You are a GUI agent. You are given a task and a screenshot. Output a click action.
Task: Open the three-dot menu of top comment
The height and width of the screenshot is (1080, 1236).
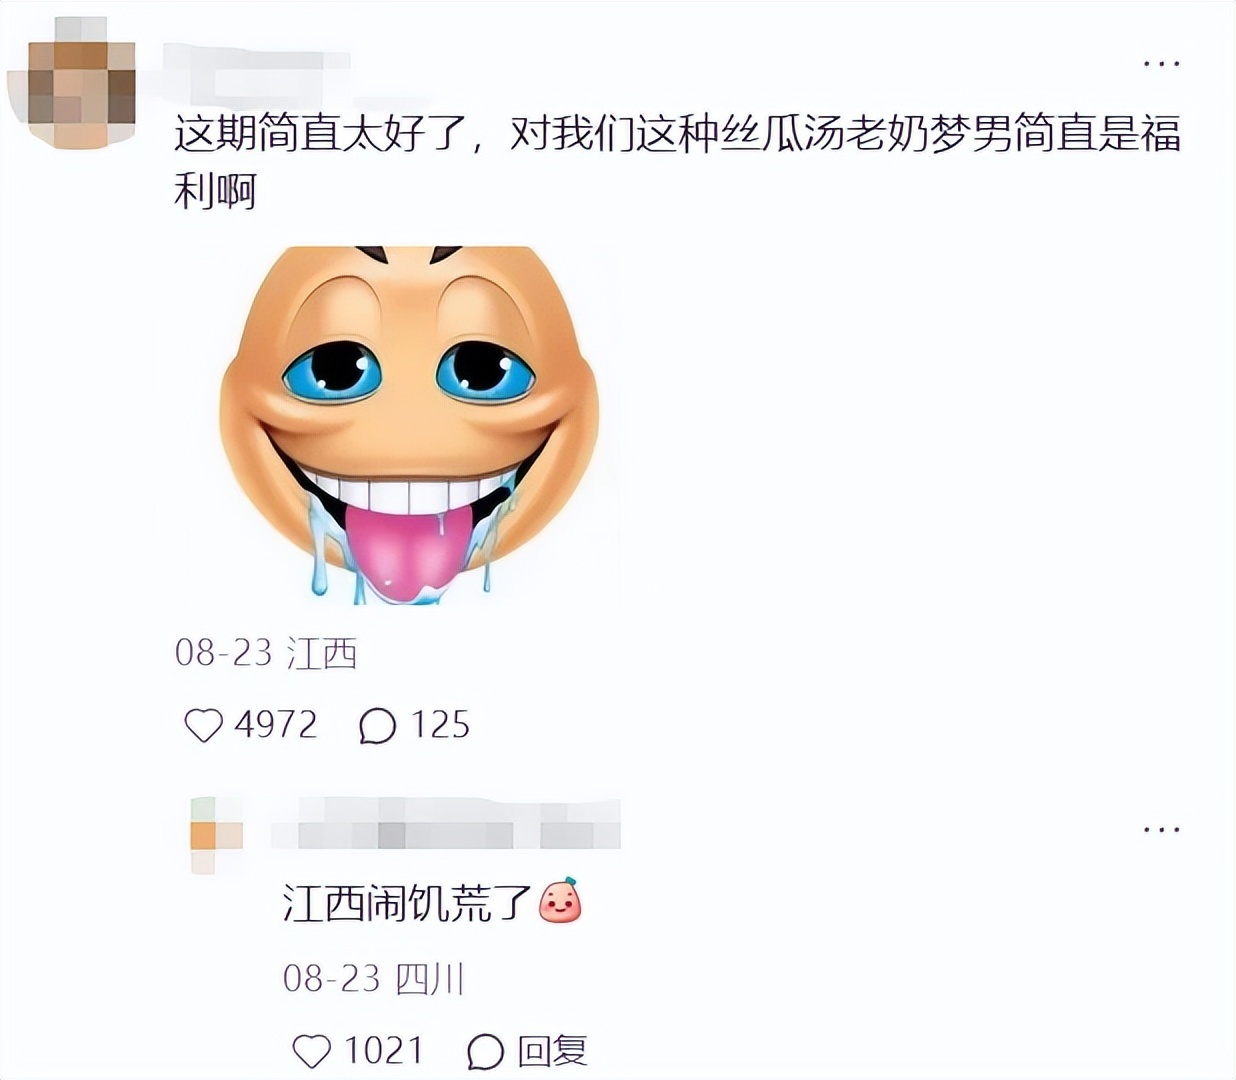pos(1161,63)
